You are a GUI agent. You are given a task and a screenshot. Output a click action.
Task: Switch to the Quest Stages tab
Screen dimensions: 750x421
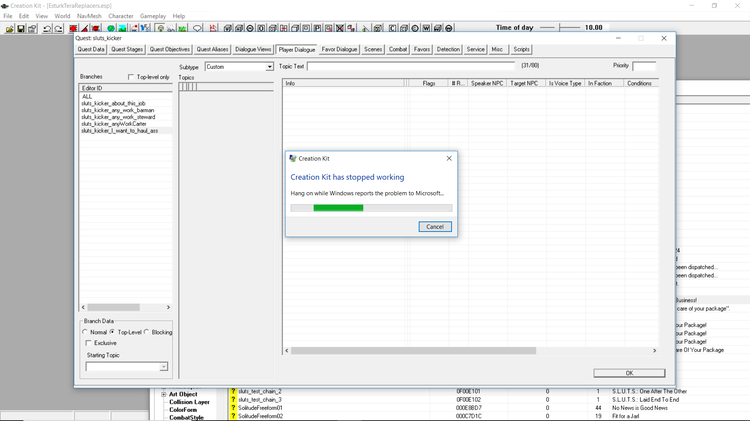pos(127,49)
